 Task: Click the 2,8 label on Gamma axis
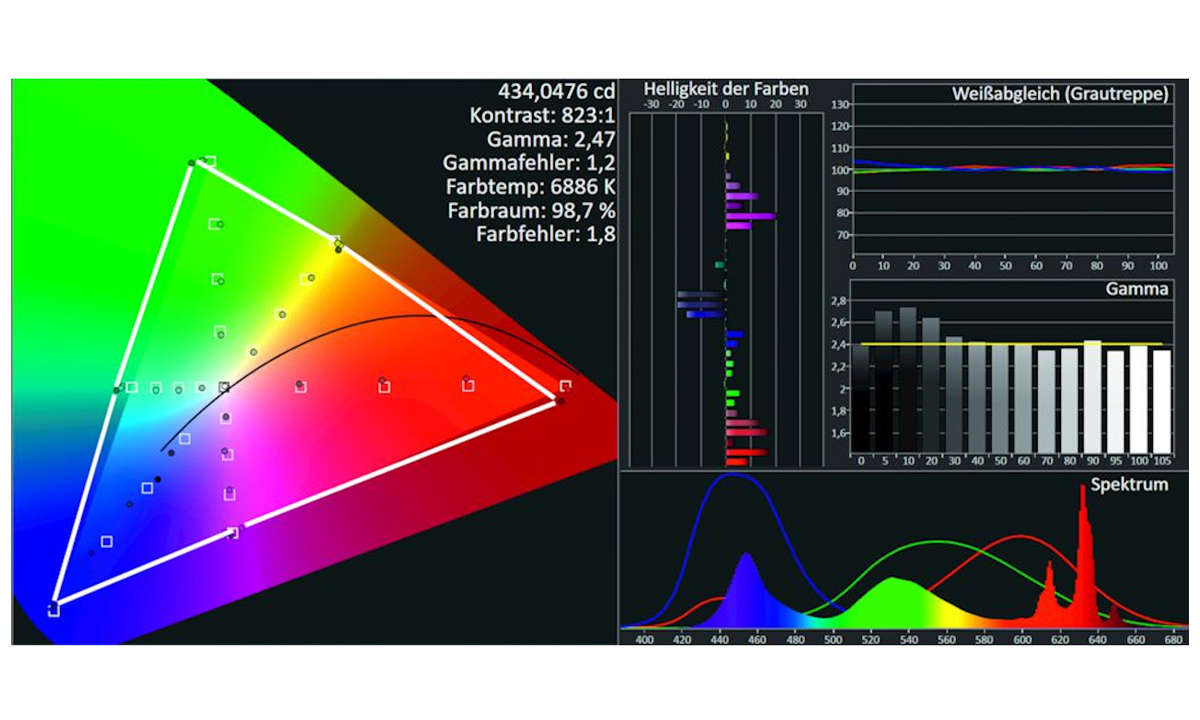pos(841,299)
